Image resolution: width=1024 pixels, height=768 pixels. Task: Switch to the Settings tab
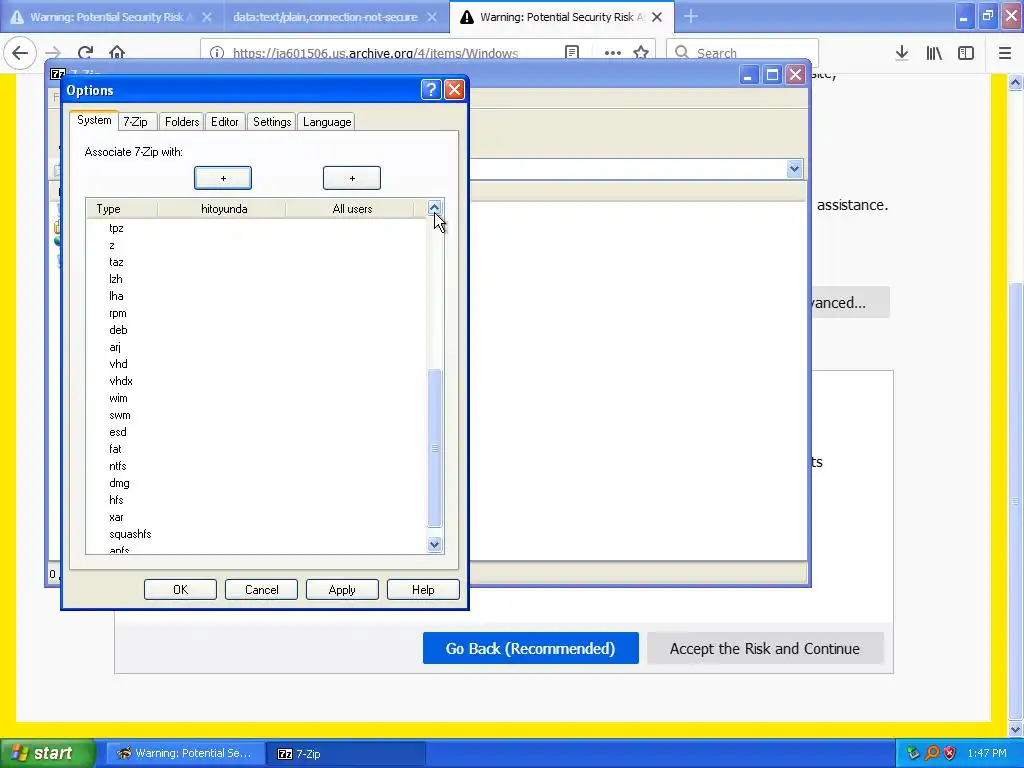[272, 121]
